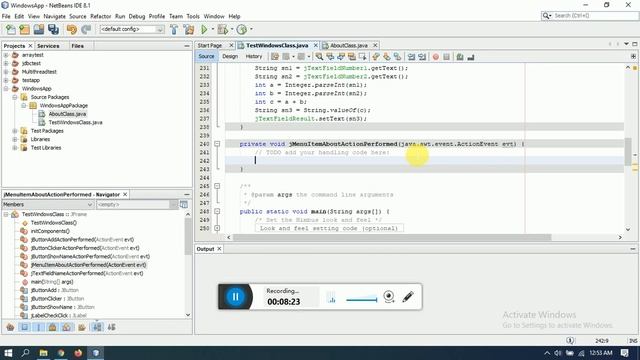The image size is (640, 360).
Task: Click the Find Selection magnifier icon in editor toolbar
Action: tap(319, 57)
